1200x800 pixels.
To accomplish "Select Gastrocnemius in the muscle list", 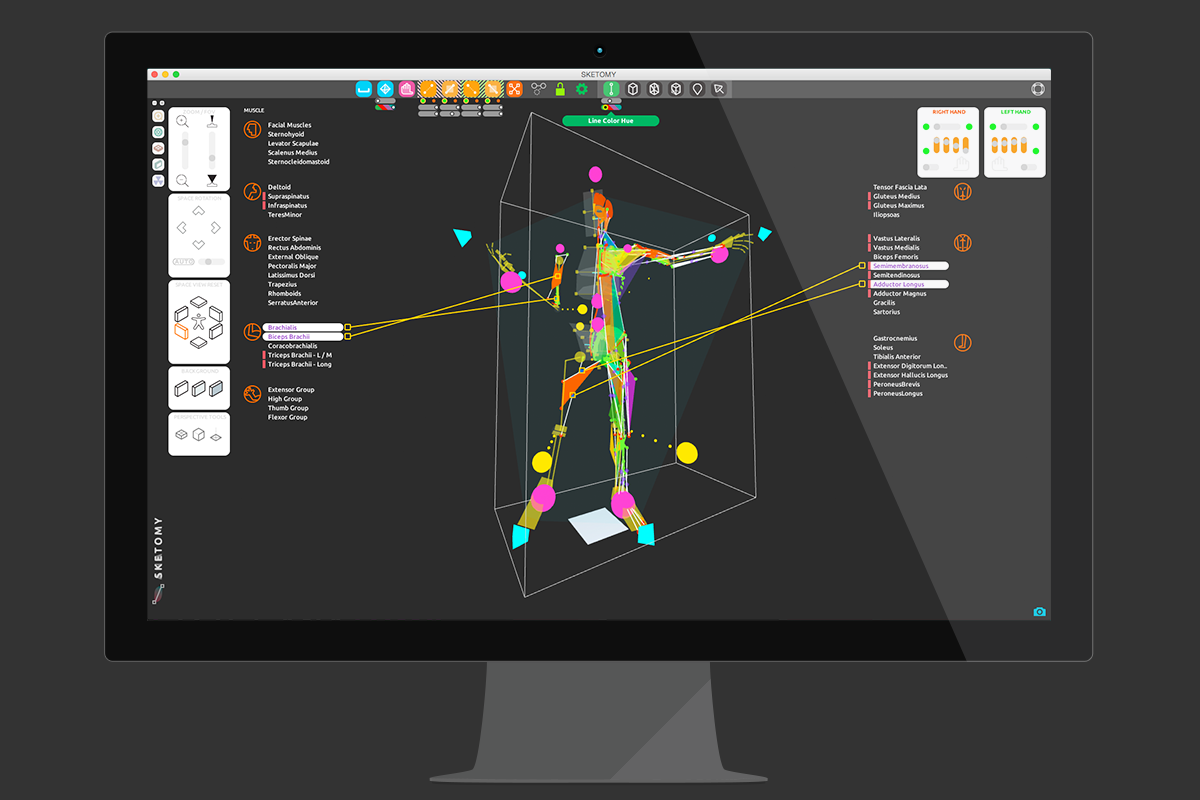I will (x=895, y=339).
